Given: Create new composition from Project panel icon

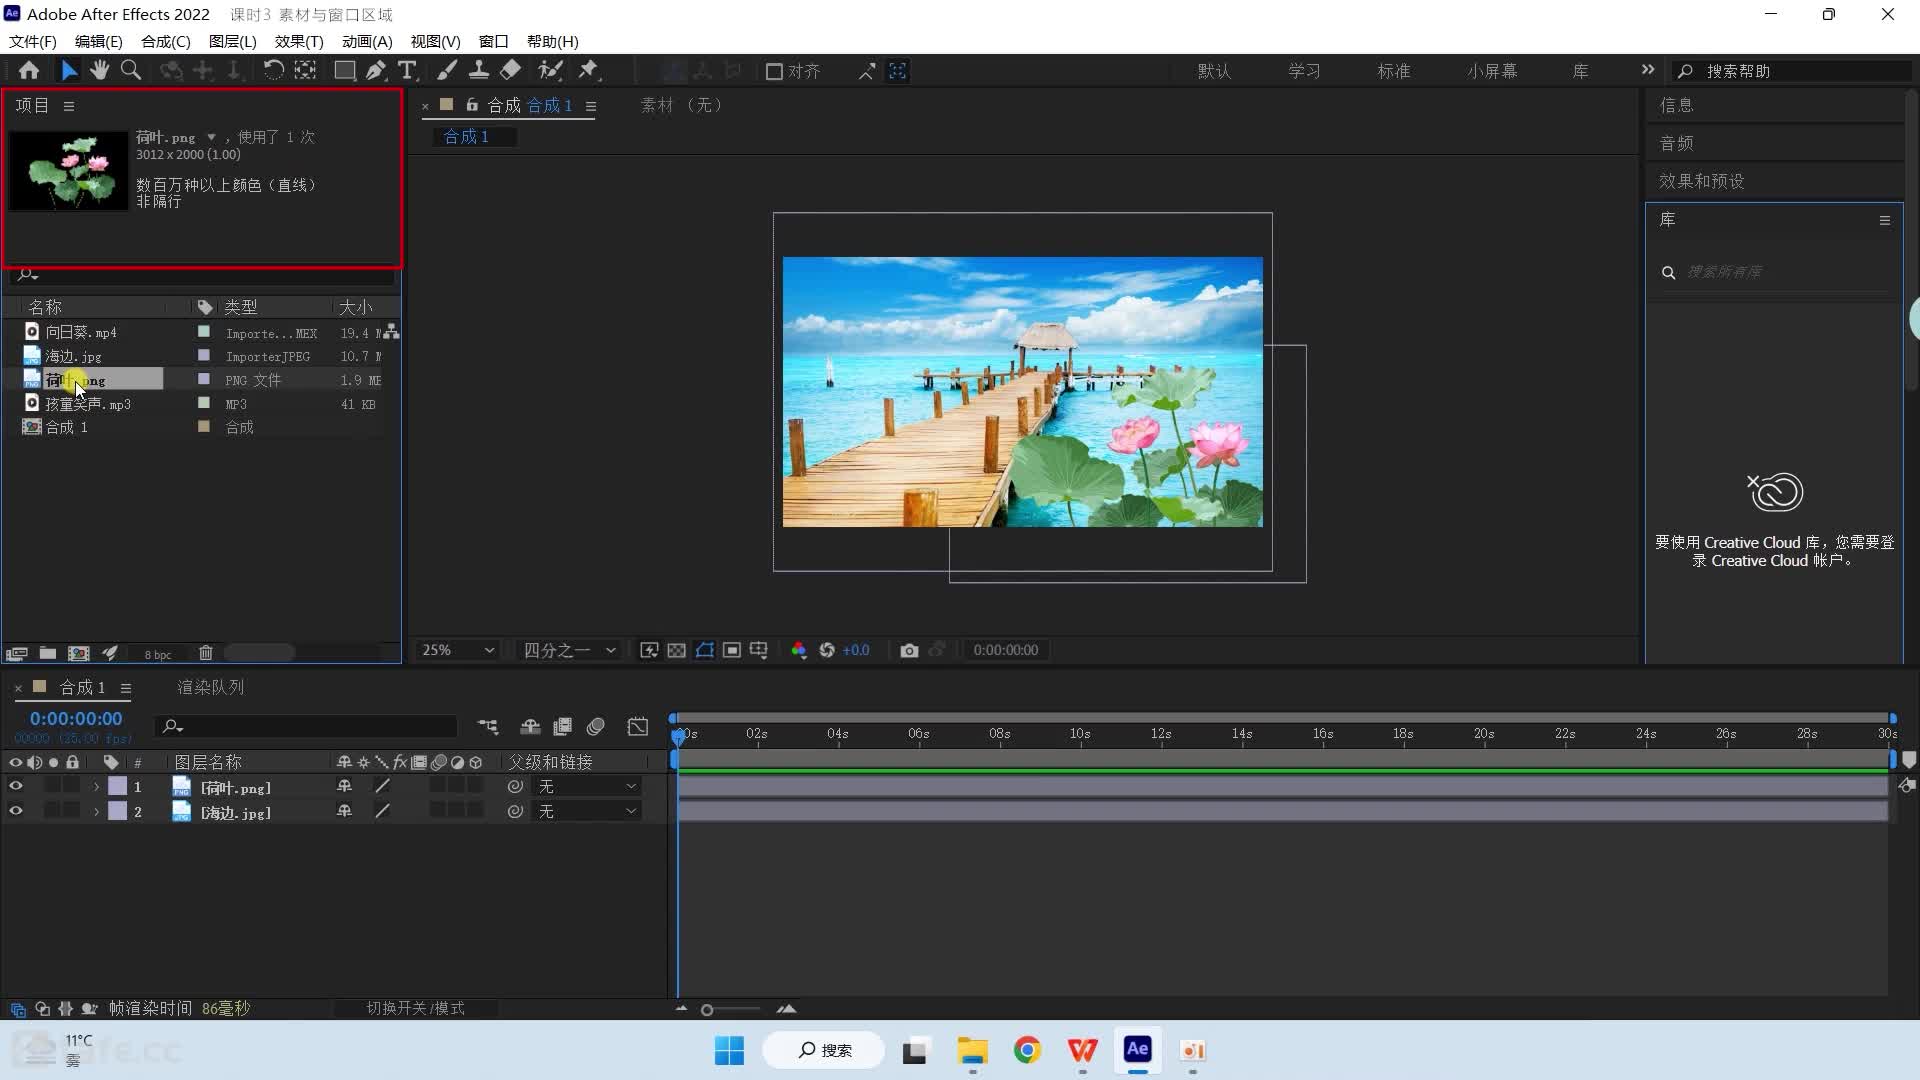Looking at the screenshot, I should click(x=78, y=653).
